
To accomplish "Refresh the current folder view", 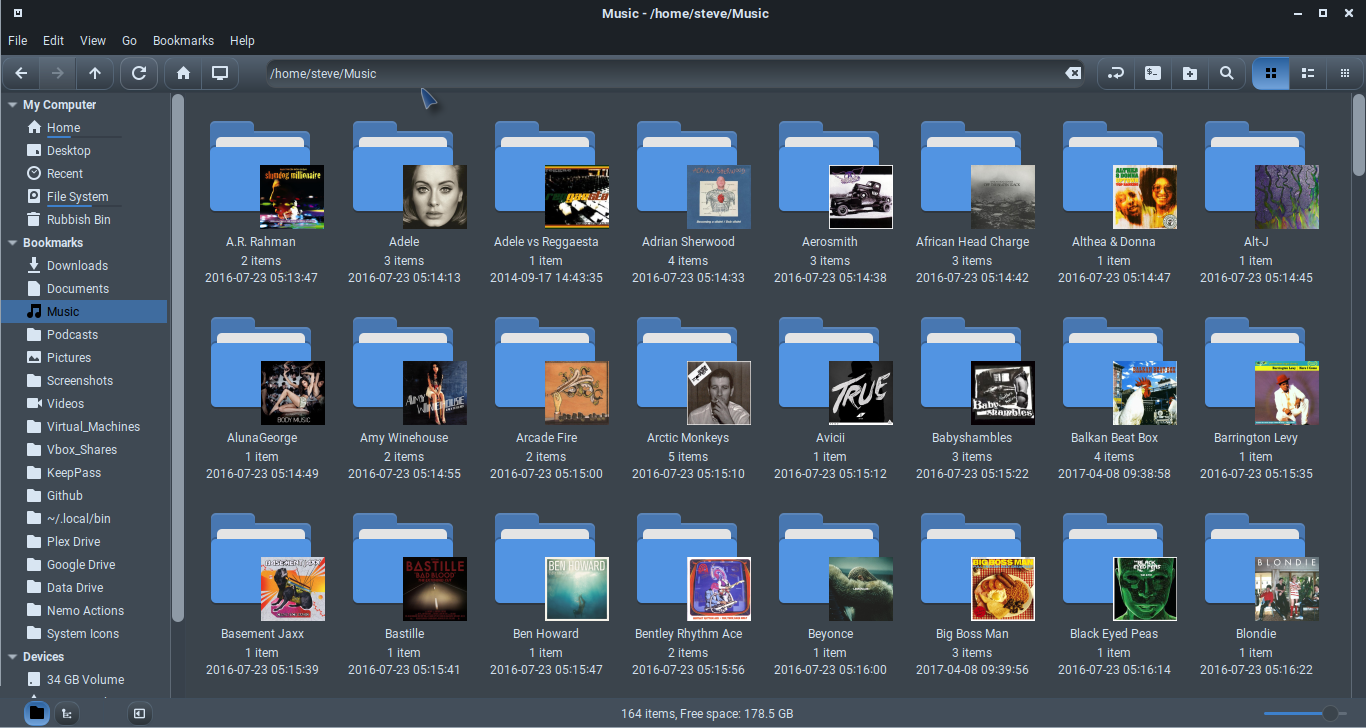I will point(139,73).
